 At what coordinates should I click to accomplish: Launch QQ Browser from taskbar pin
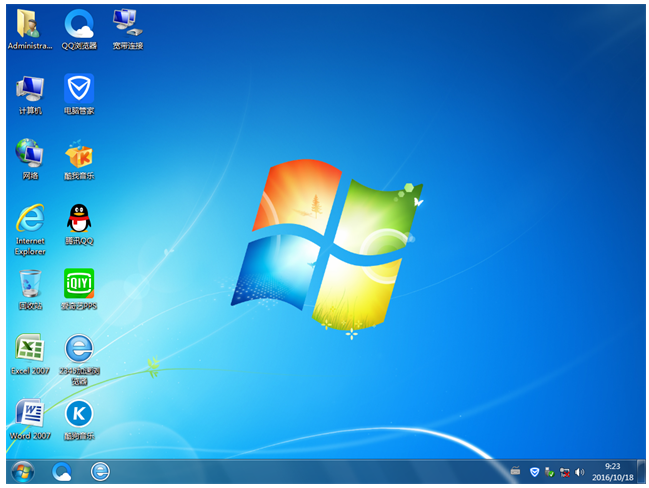tap(62, 470)
